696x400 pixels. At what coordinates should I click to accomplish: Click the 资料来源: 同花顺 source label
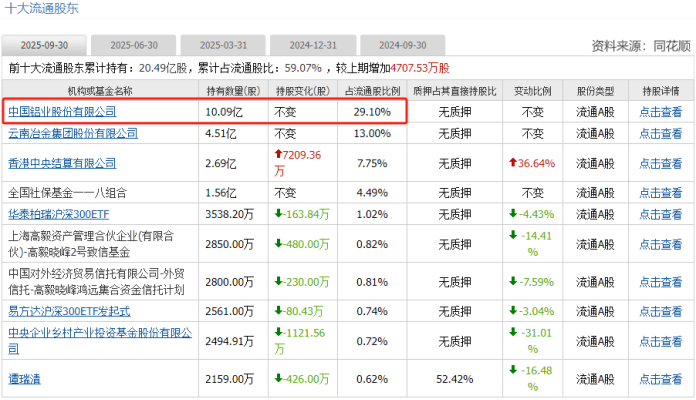[x=641, y=46]
